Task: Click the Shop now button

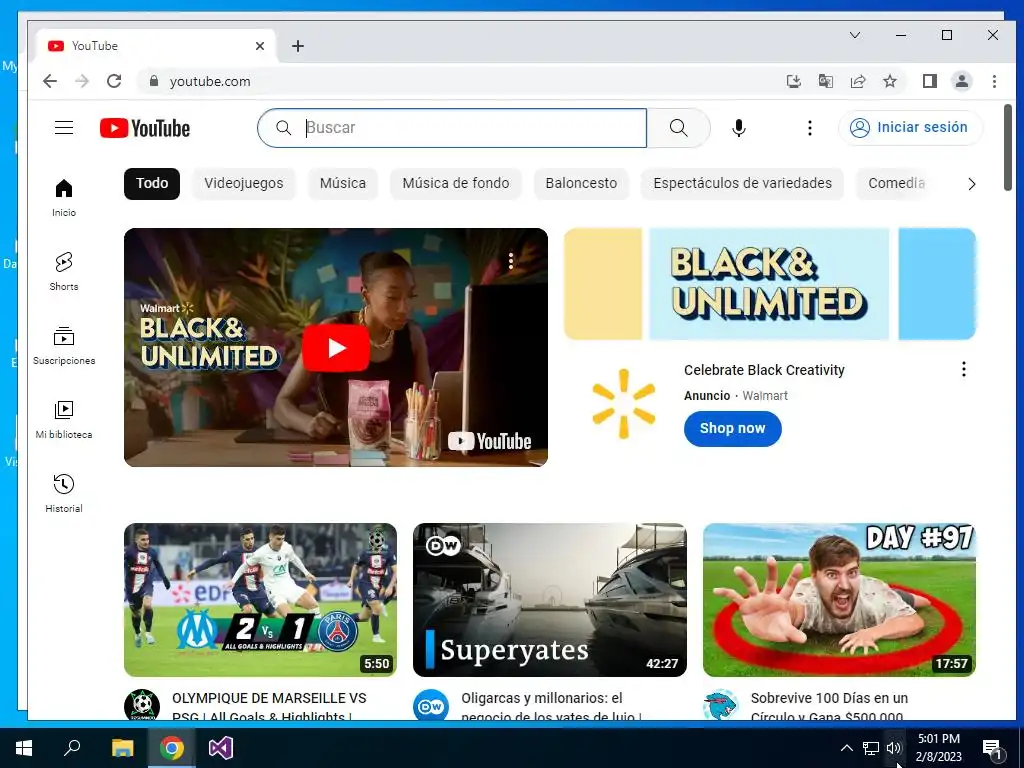Action: pos(732,428)
